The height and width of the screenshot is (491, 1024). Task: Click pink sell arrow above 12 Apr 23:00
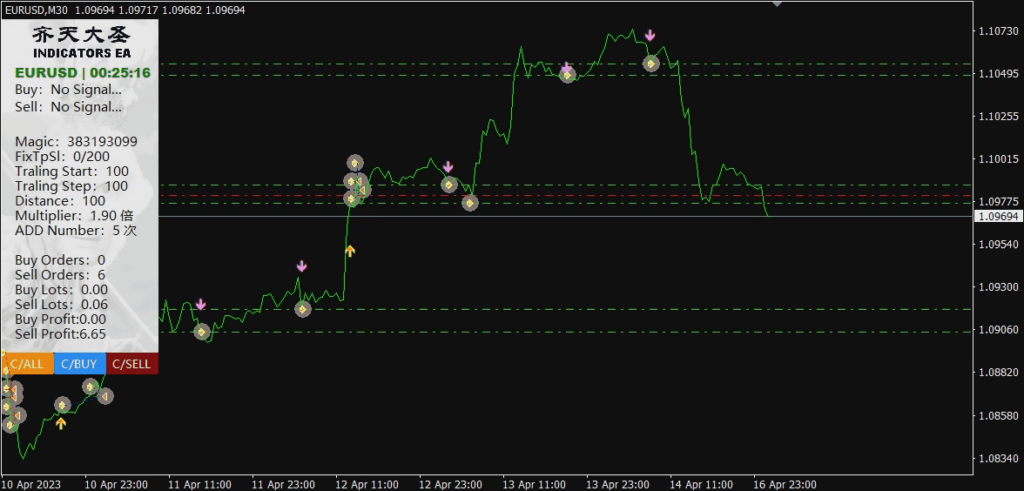pos(448,167)
